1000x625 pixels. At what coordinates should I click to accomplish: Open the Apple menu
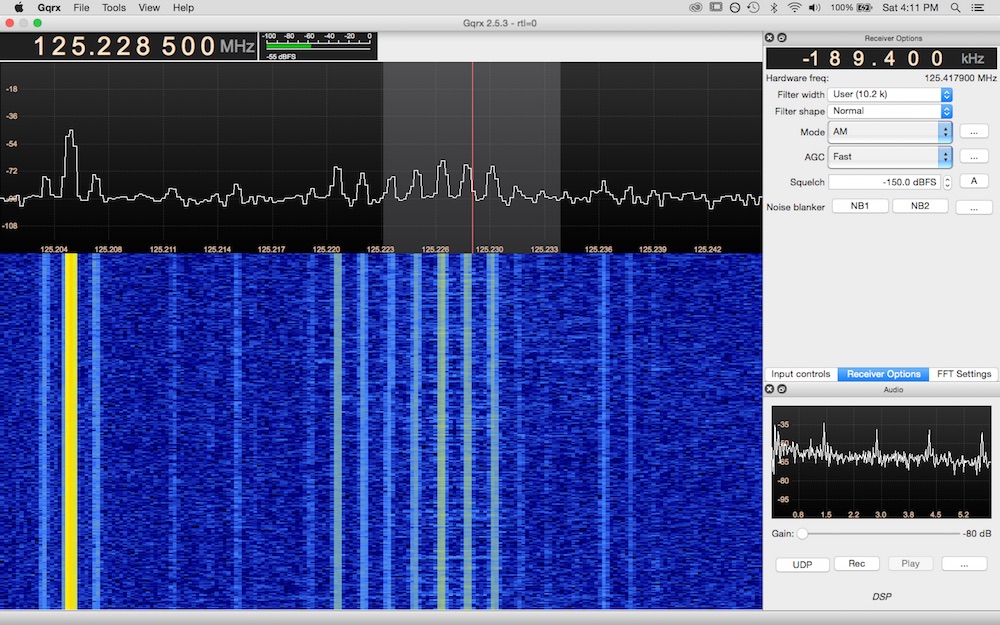(x=19, y=8)
